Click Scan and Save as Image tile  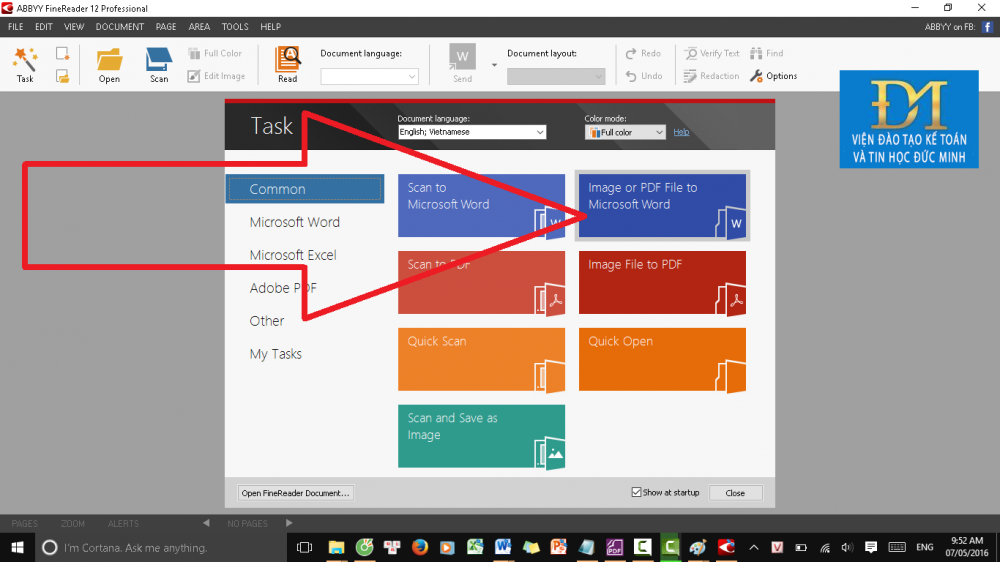click(482, 436)
